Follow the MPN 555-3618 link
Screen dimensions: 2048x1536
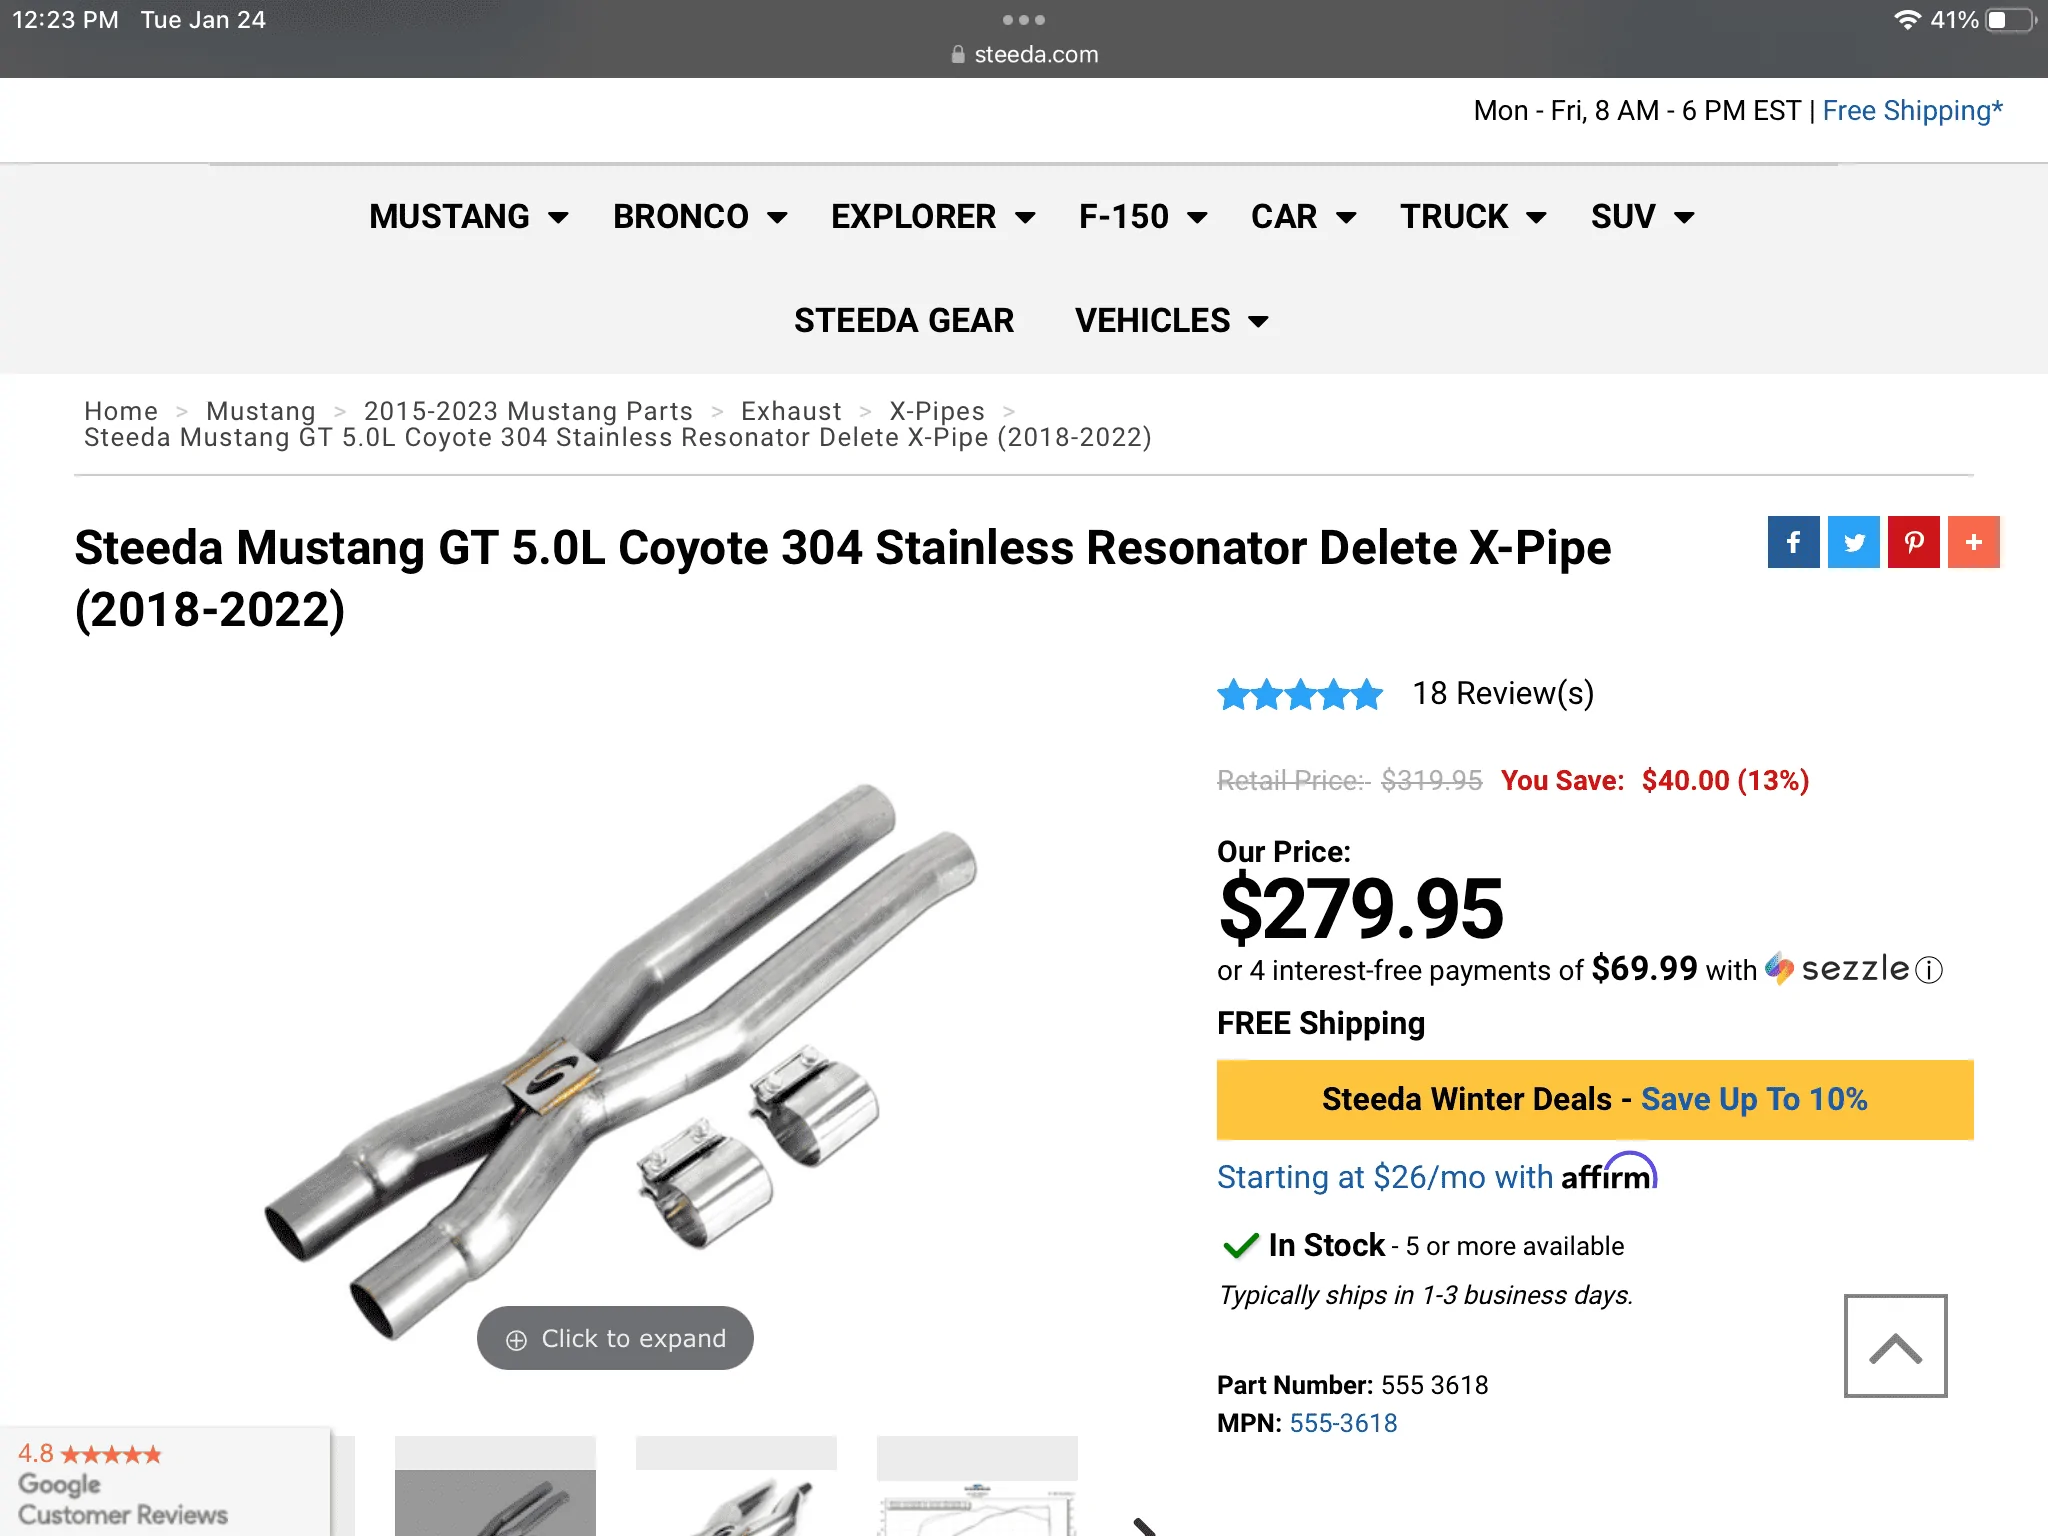click(1343, 1423)
